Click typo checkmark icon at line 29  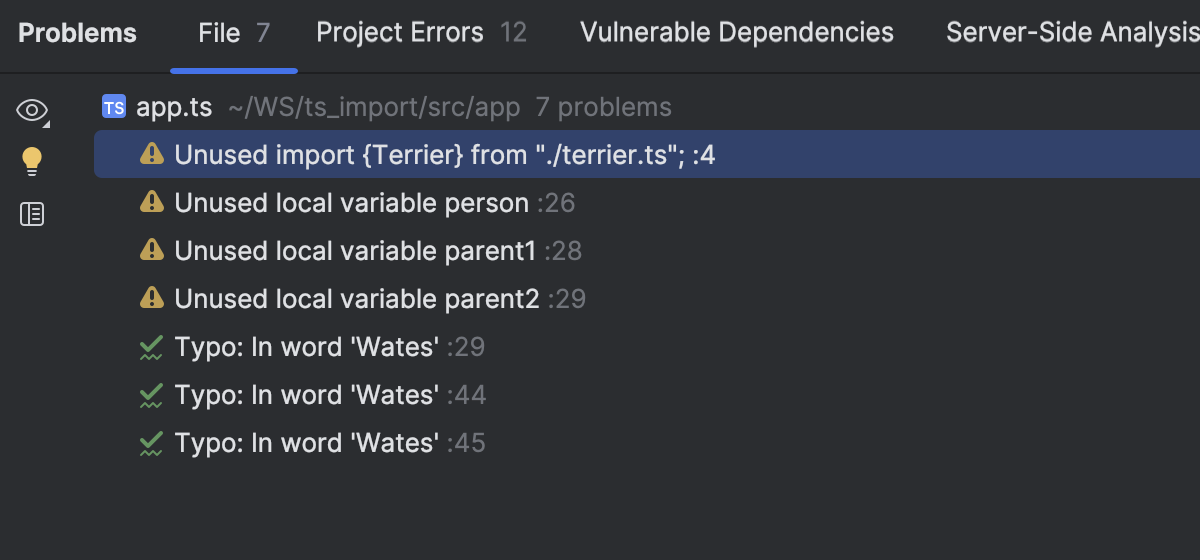pos(151,347)
